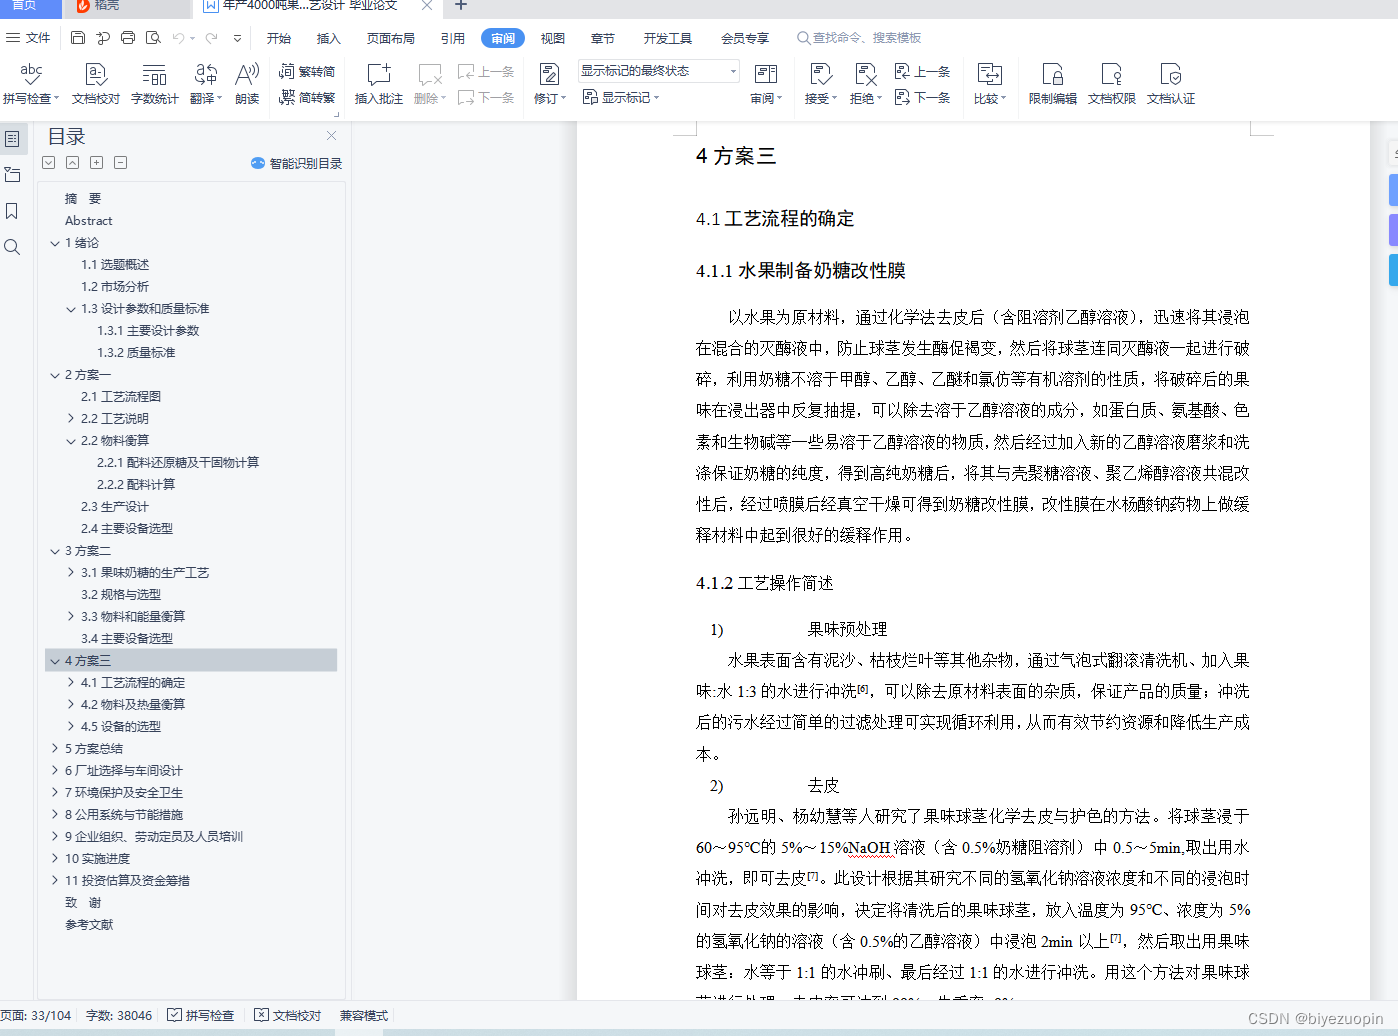Open 文档认证 document certification
This screenshot has height=1036, width=1398.
1170,84
